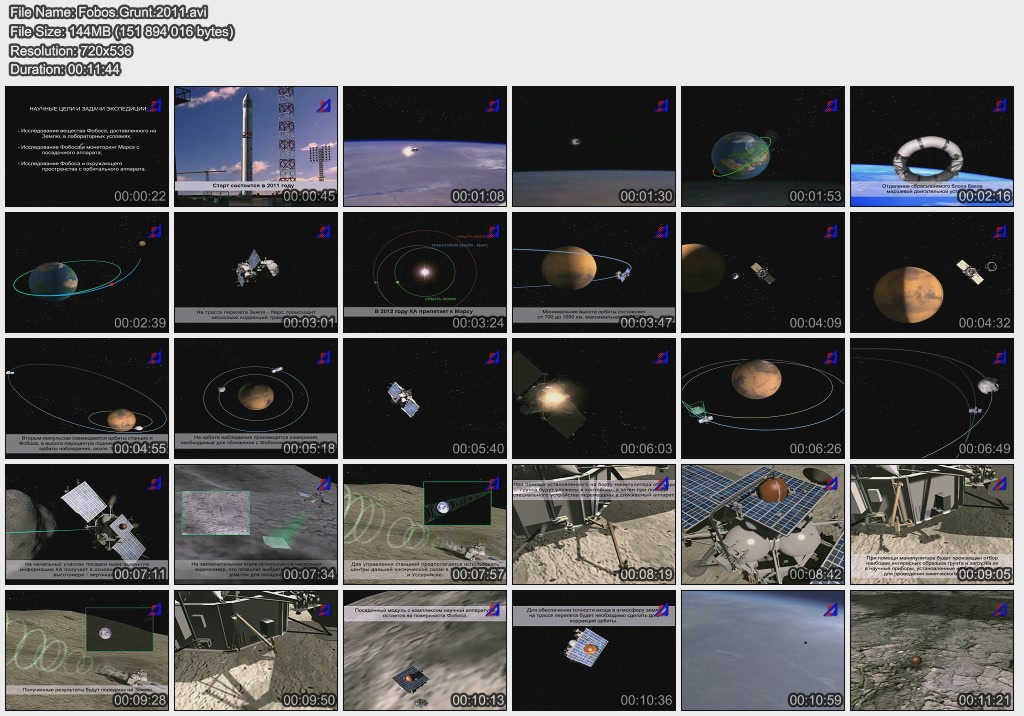Select the Earth orbit thumbnail at 00:02:39

87,272
